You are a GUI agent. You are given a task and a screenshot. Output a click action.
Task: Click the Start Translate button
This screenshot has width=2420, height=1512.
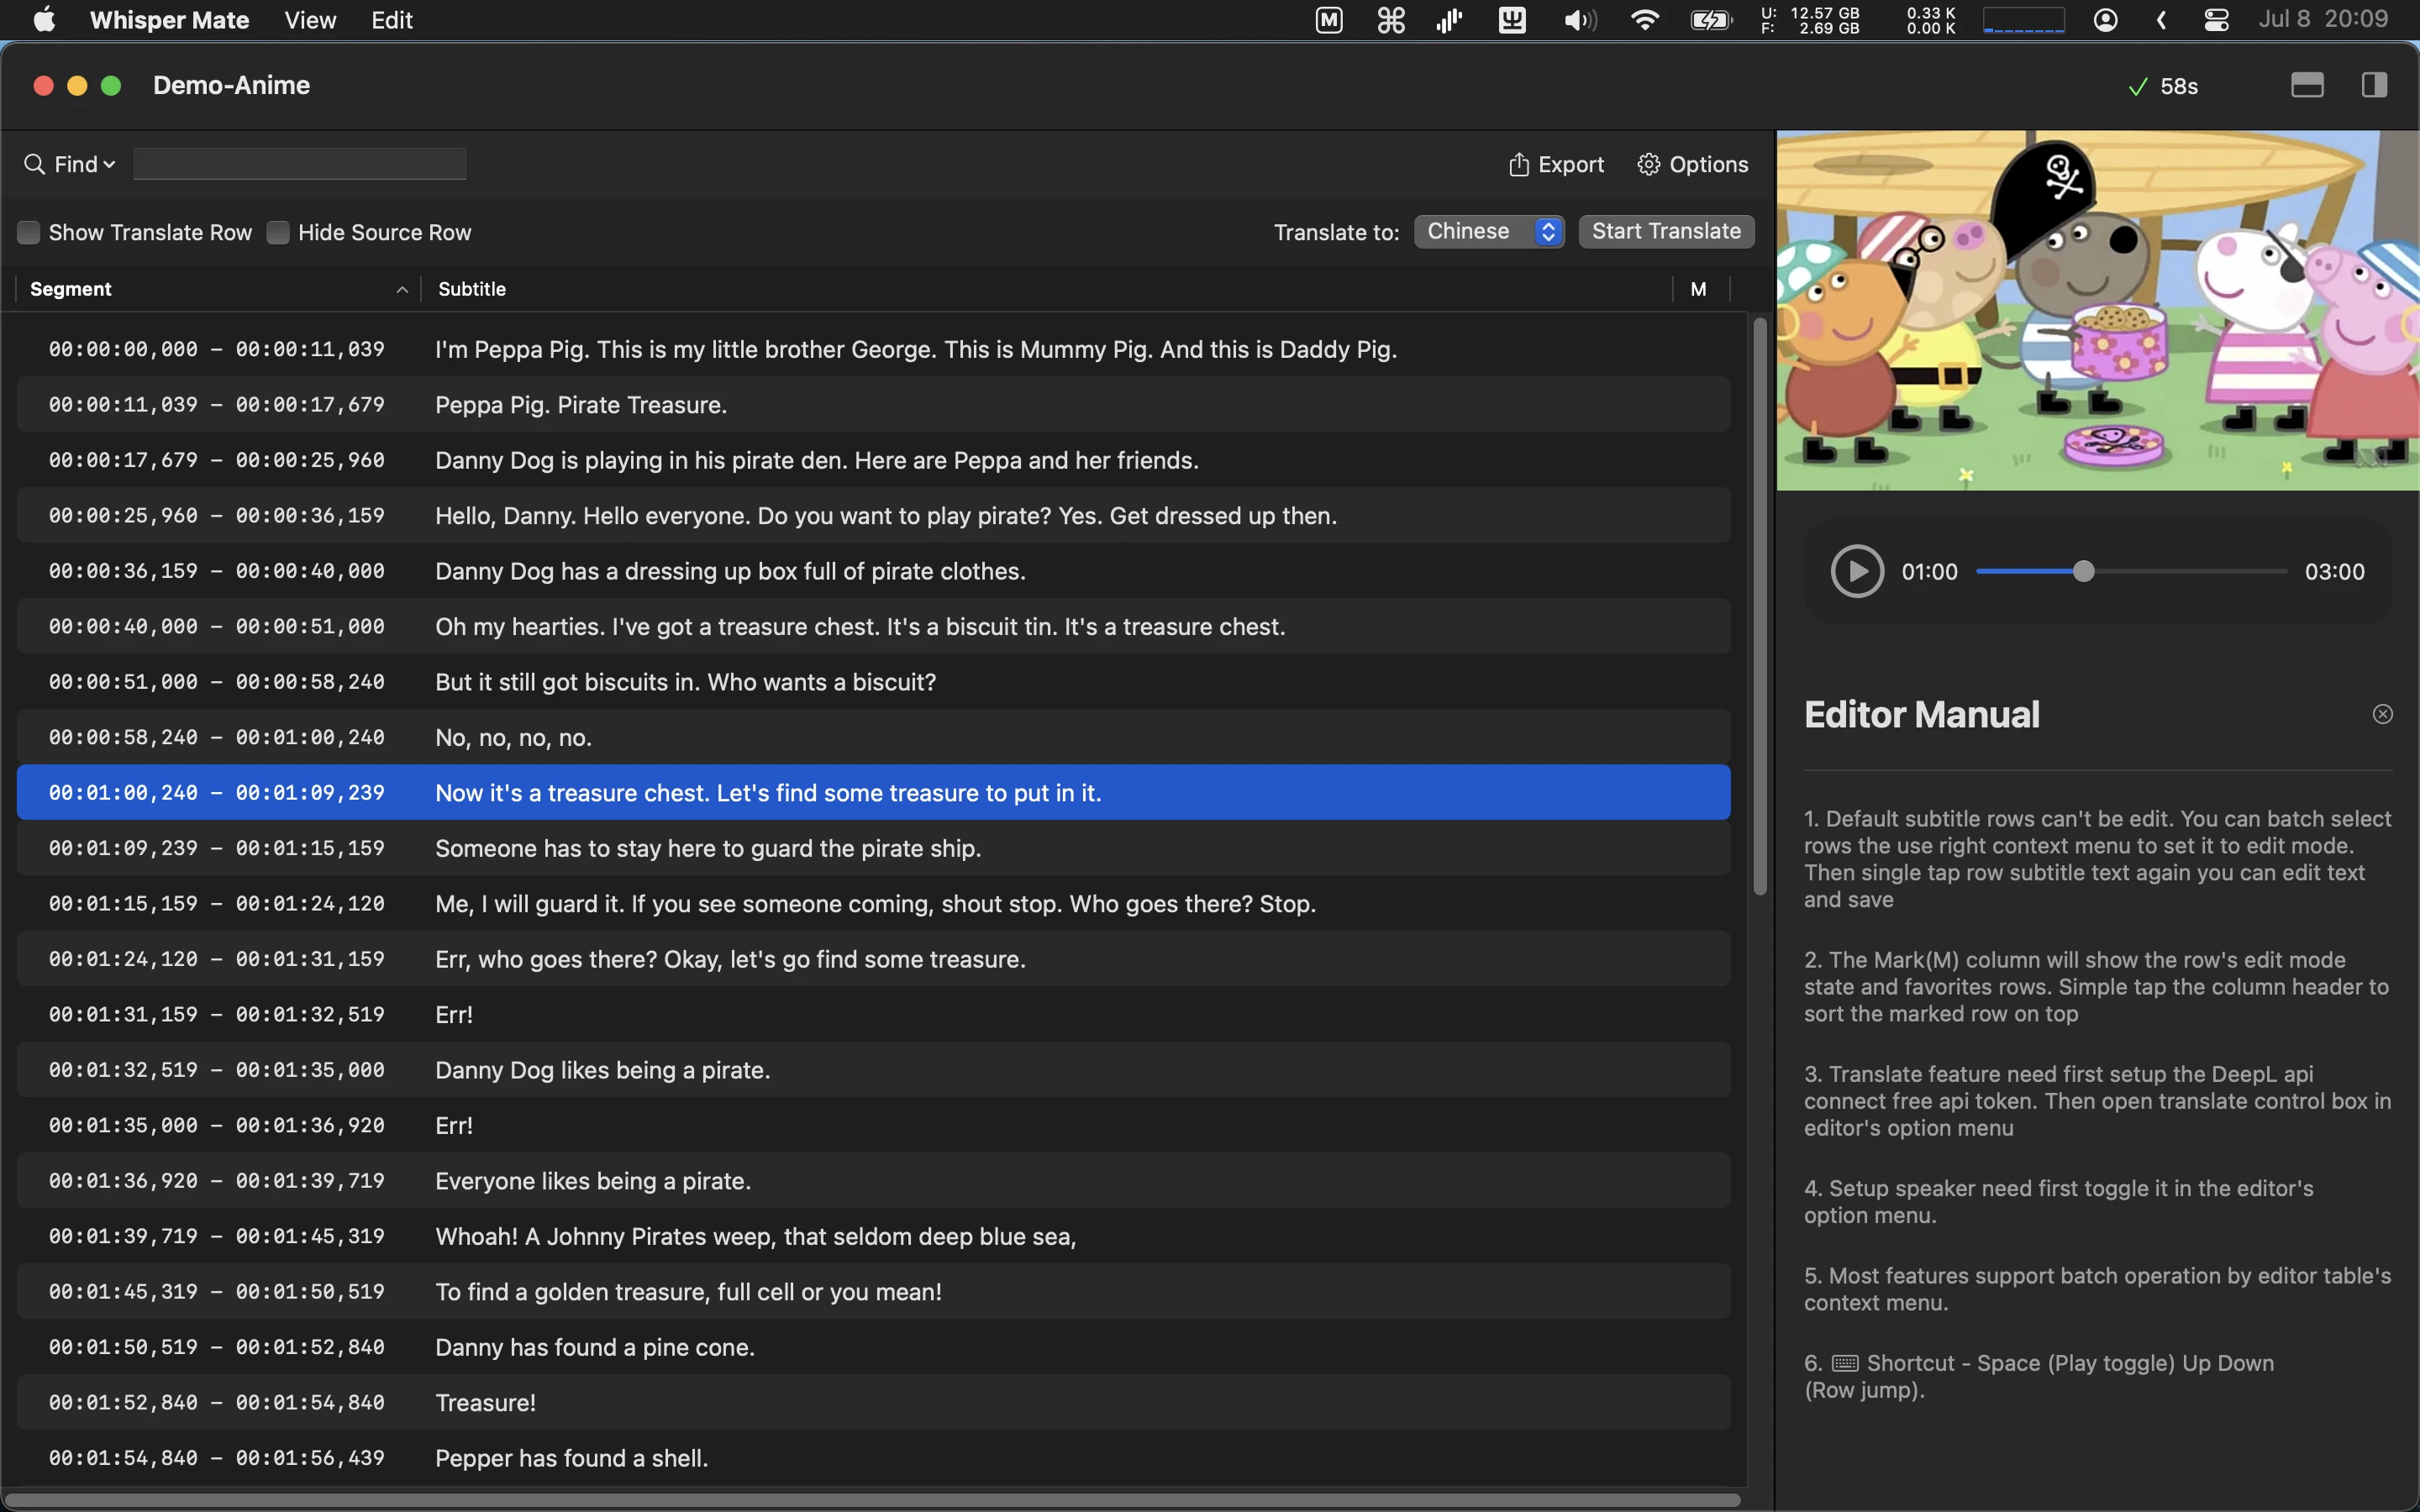(1666, 231)
